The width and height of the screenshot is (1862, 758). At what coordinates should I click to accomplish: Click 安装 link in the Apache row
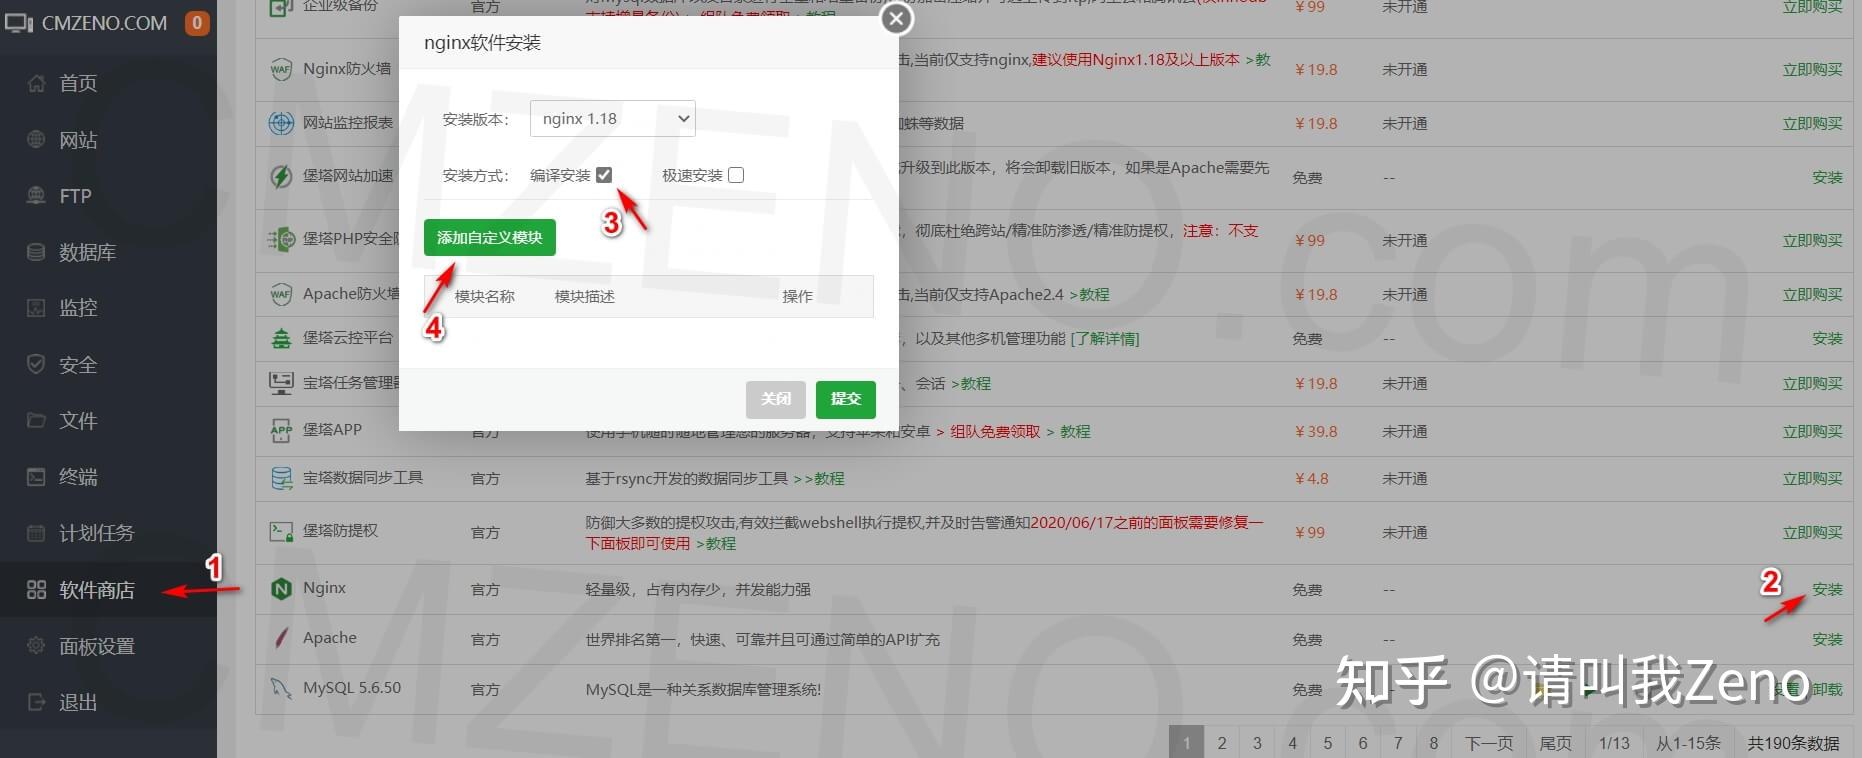pos(1827,639)
